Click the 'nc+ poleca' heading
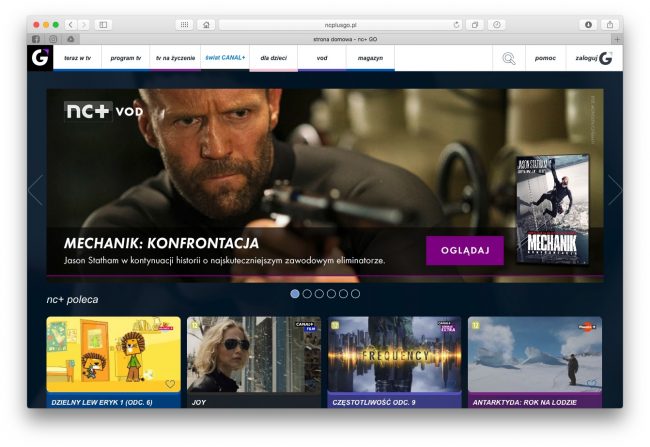The image size is (650, 447). pyautogui.click(x=73, y=299)
